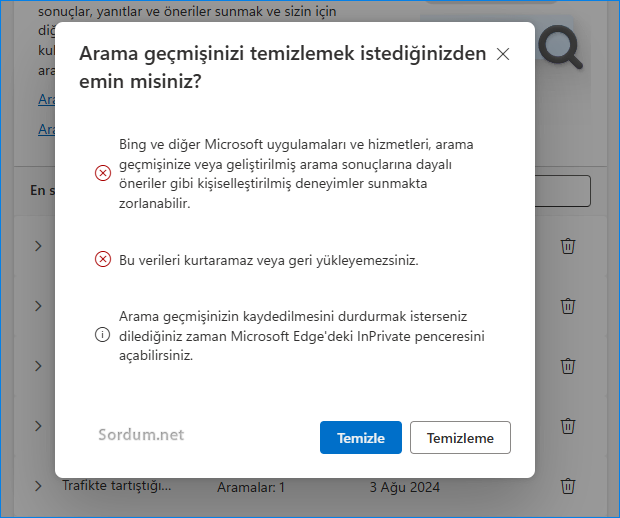
Task: Click the warning 'Bu verileri kurtaramaz veya geri yükleyemezsiniz.'
Action: pos(268,260)
